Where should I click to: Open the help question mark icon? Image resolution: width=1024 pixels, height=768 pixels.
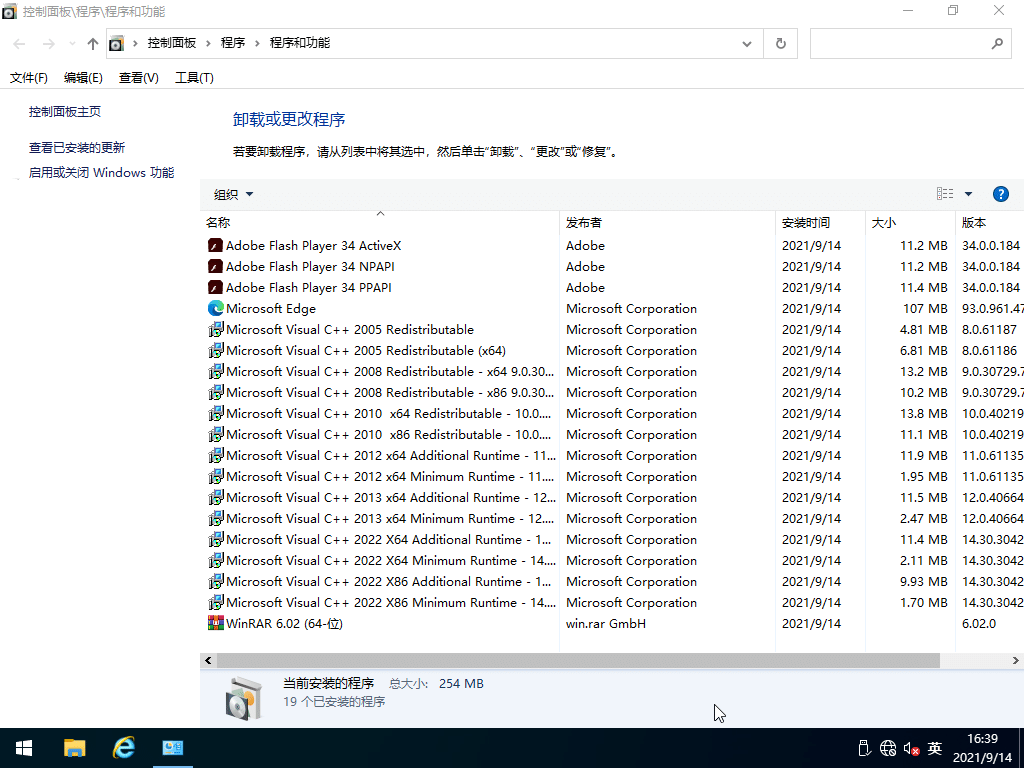click(x=1000, y=194)
